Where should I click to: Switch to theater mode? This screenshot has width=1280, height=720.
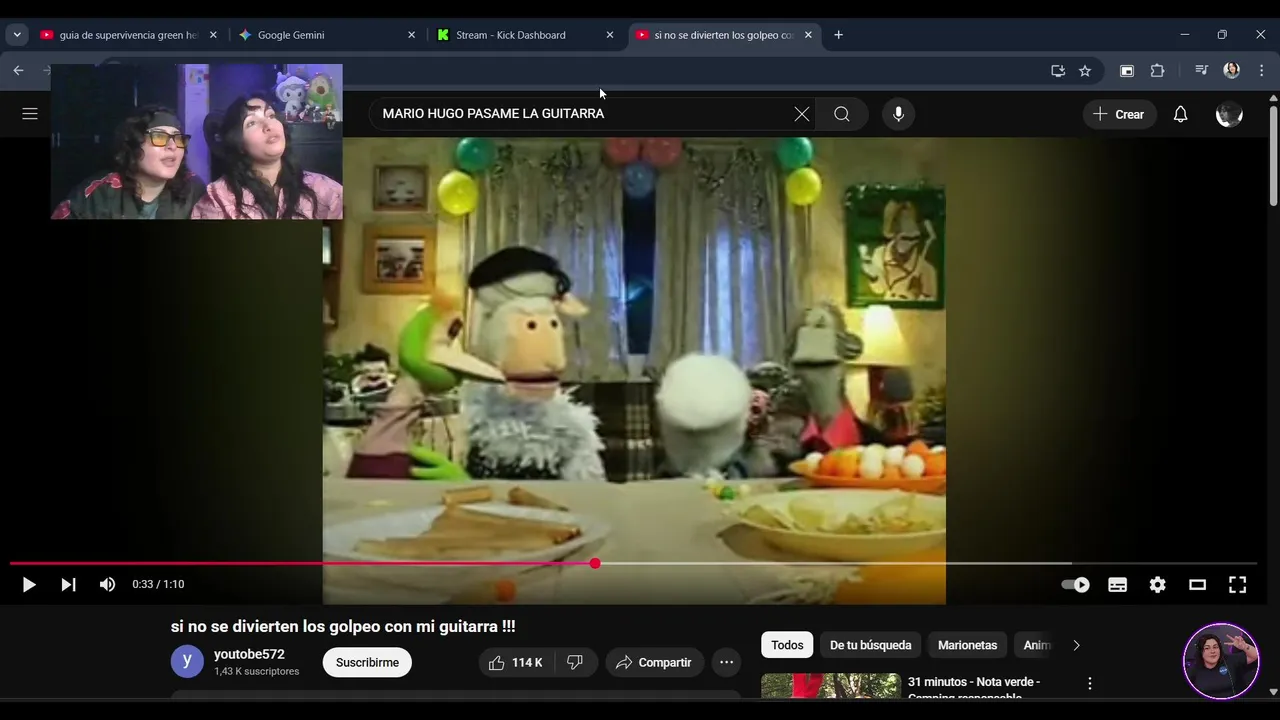(1197, 585)
